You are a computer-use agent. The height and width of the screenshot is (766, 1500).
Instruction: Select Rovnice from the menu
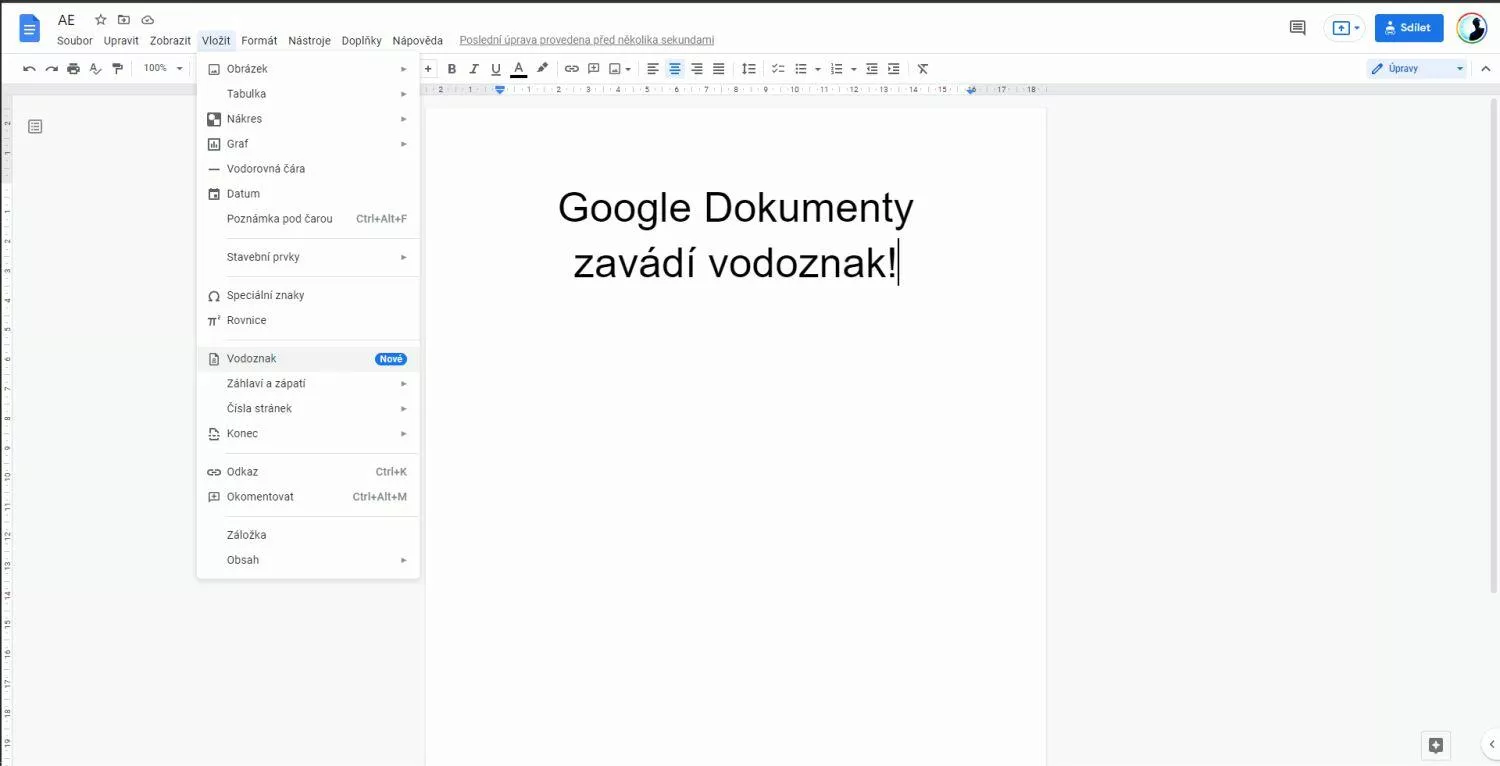point(308,321)
